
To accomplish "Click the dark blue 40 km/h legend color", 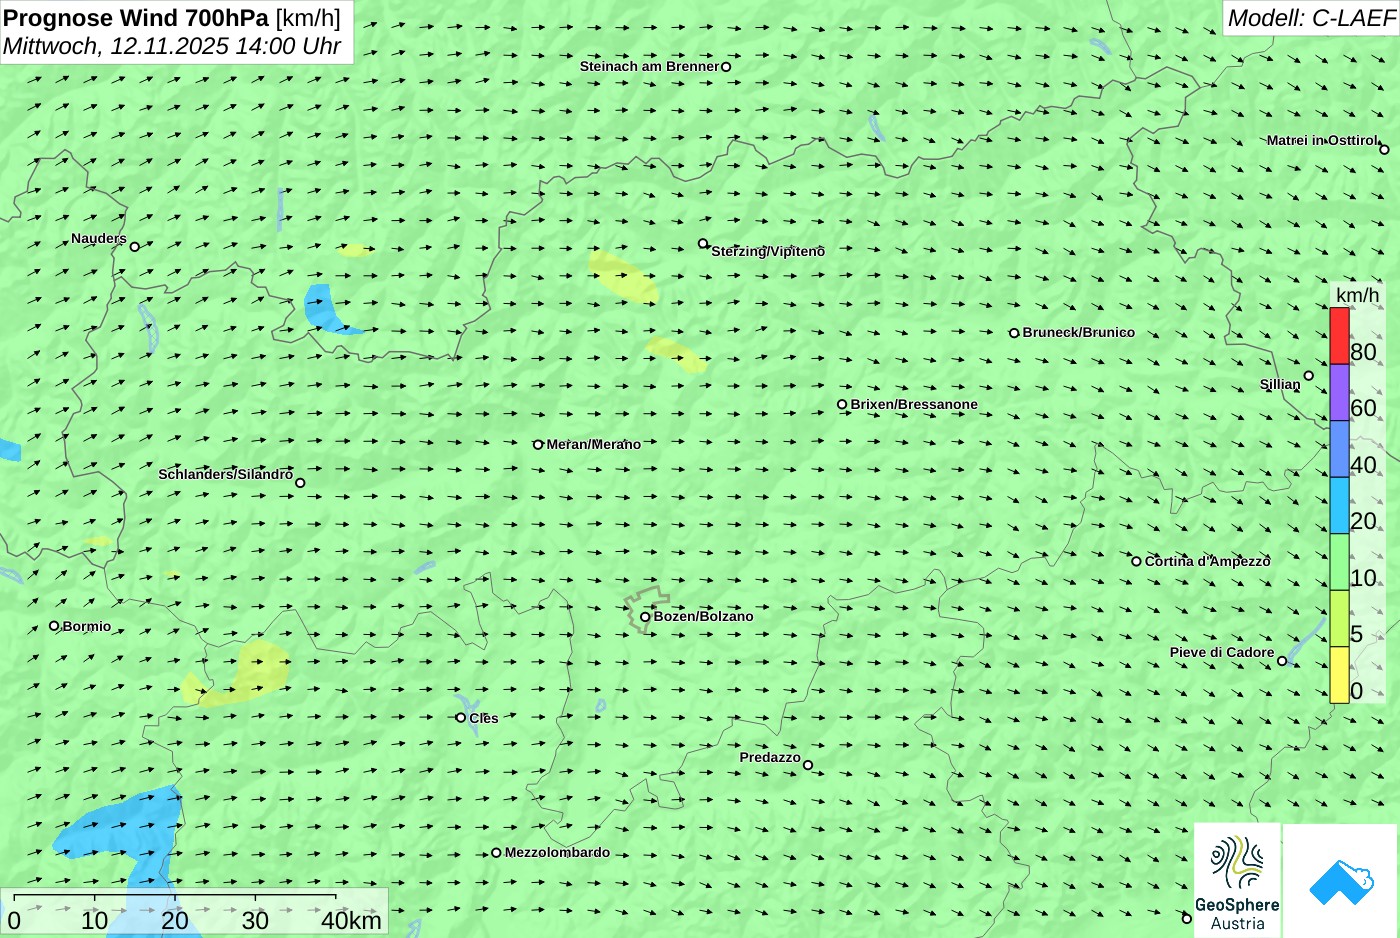I will pyautogui.click(x=1339, y=449).
